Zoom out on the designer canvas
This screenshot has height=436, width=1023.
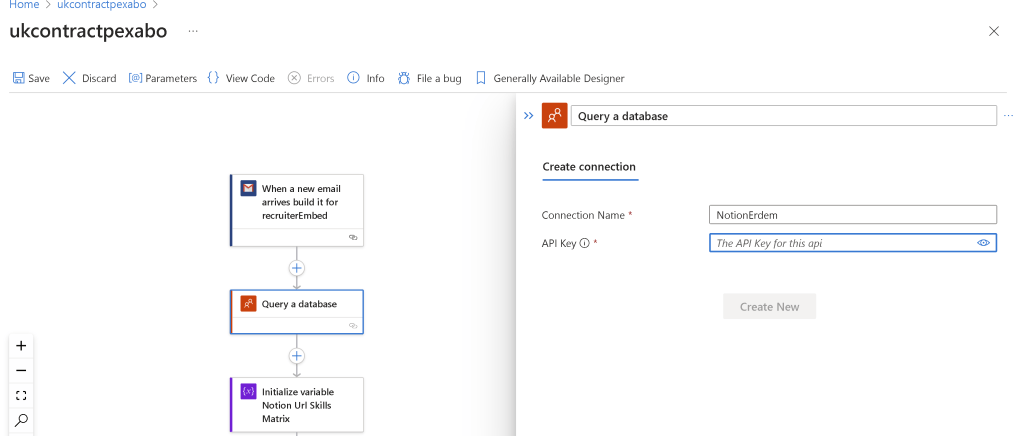[x=21, y=371]
